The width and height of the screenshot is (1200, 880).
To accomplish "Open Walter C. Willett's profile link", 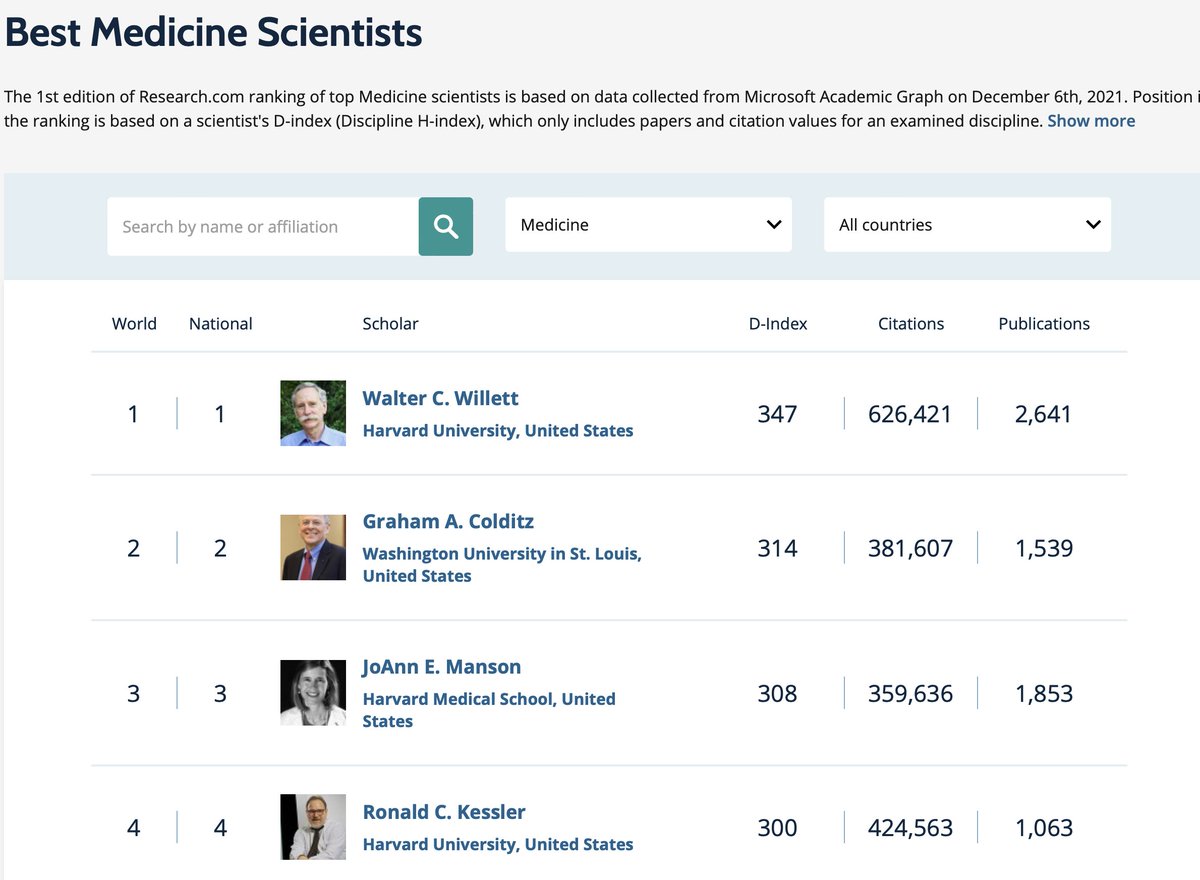I will [x=440, y=398].
